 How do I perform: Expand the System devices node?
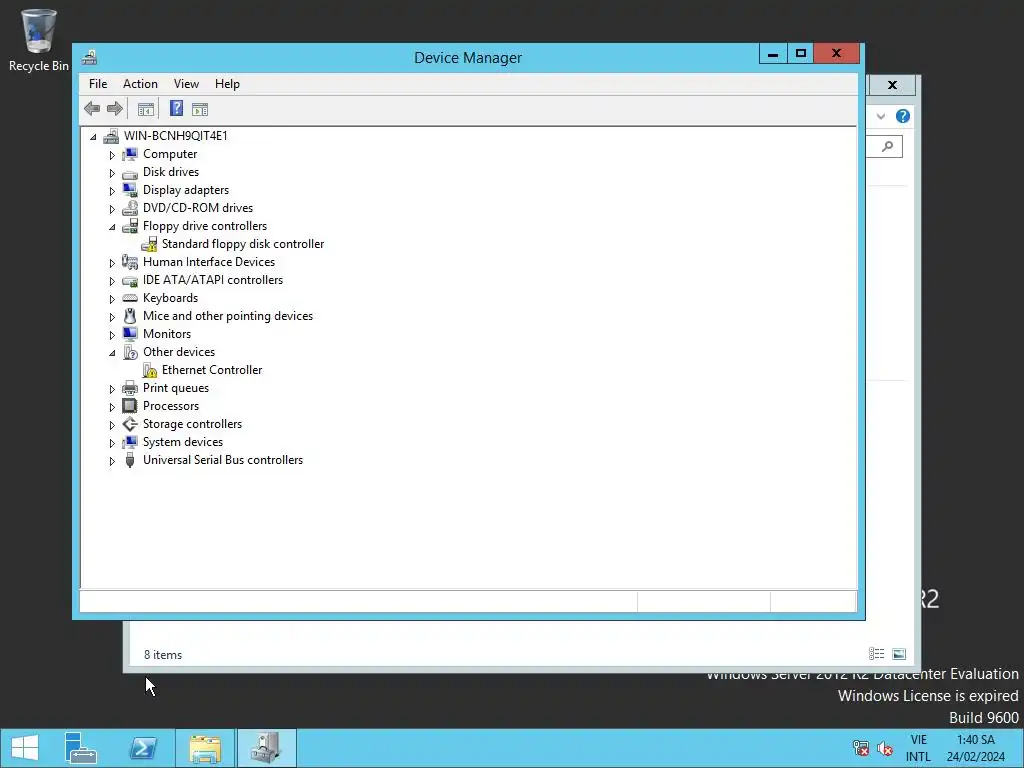pyautogui.click(x=112, y=443)
